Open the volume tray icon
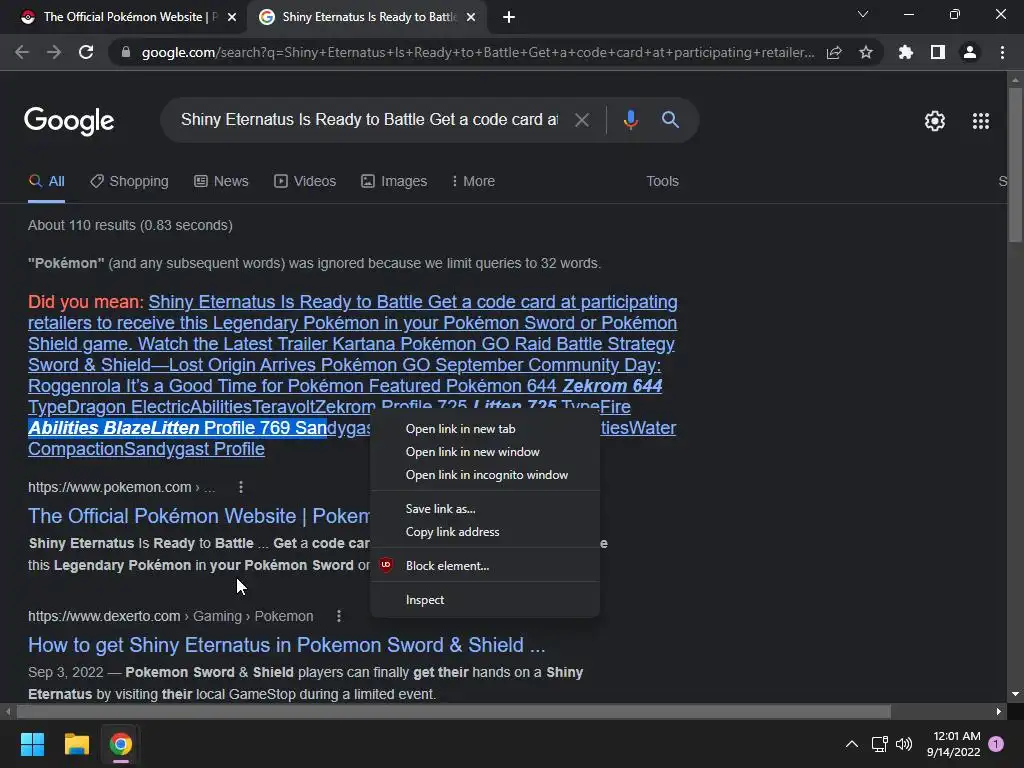Image resolution: width=1024 pixels, height=768 pixels. pyautogui.click(x=904, y=744)
